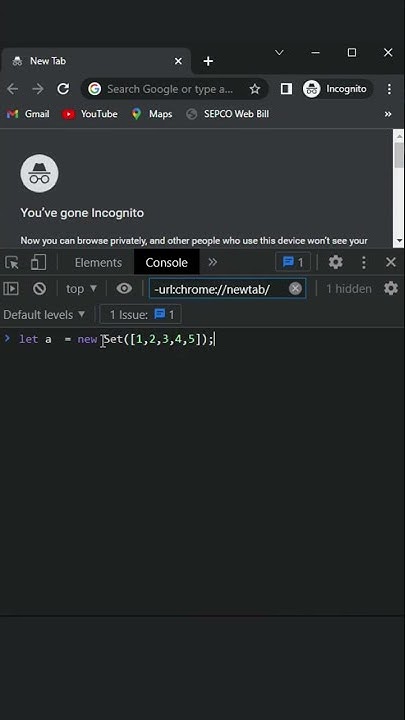Bookmark page with the star icon
405x720 pixels.
point(255,89)
